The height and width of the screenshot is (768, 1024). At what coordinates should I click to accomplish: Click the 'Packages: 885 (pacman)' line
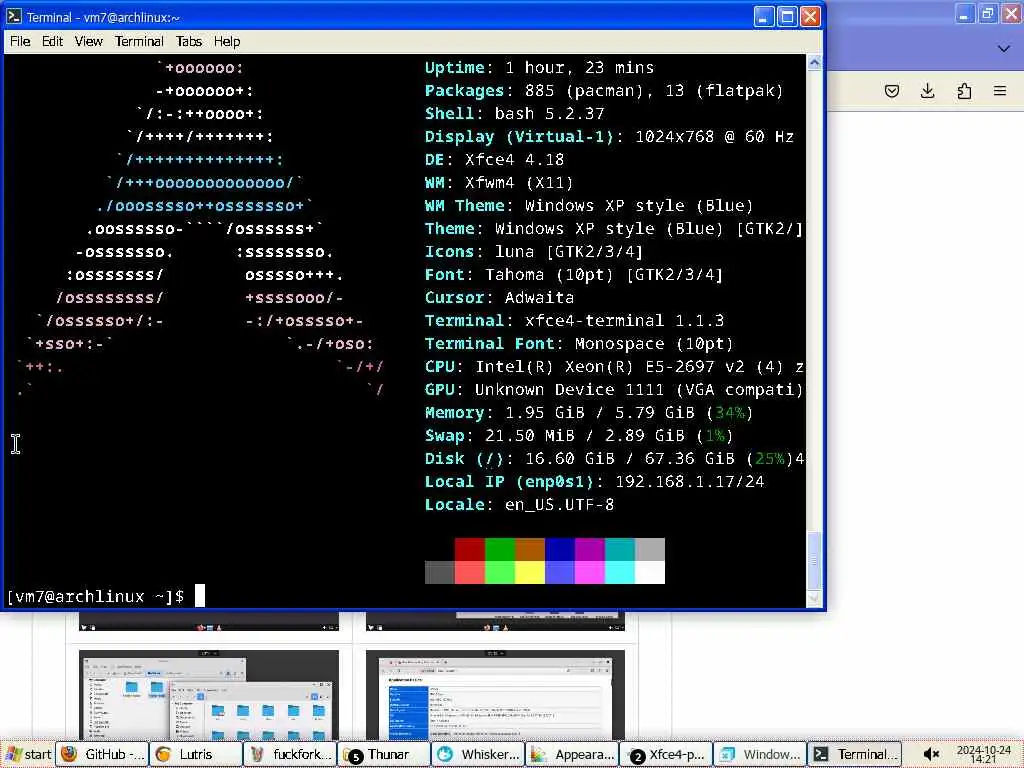click(603, 90)
